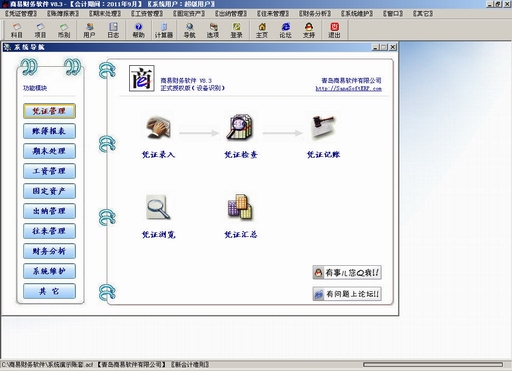Click the 凭证汇总 text label
The width and height of the screenshot is (512, 371).
pyautogui.click(x=241, y=235)
